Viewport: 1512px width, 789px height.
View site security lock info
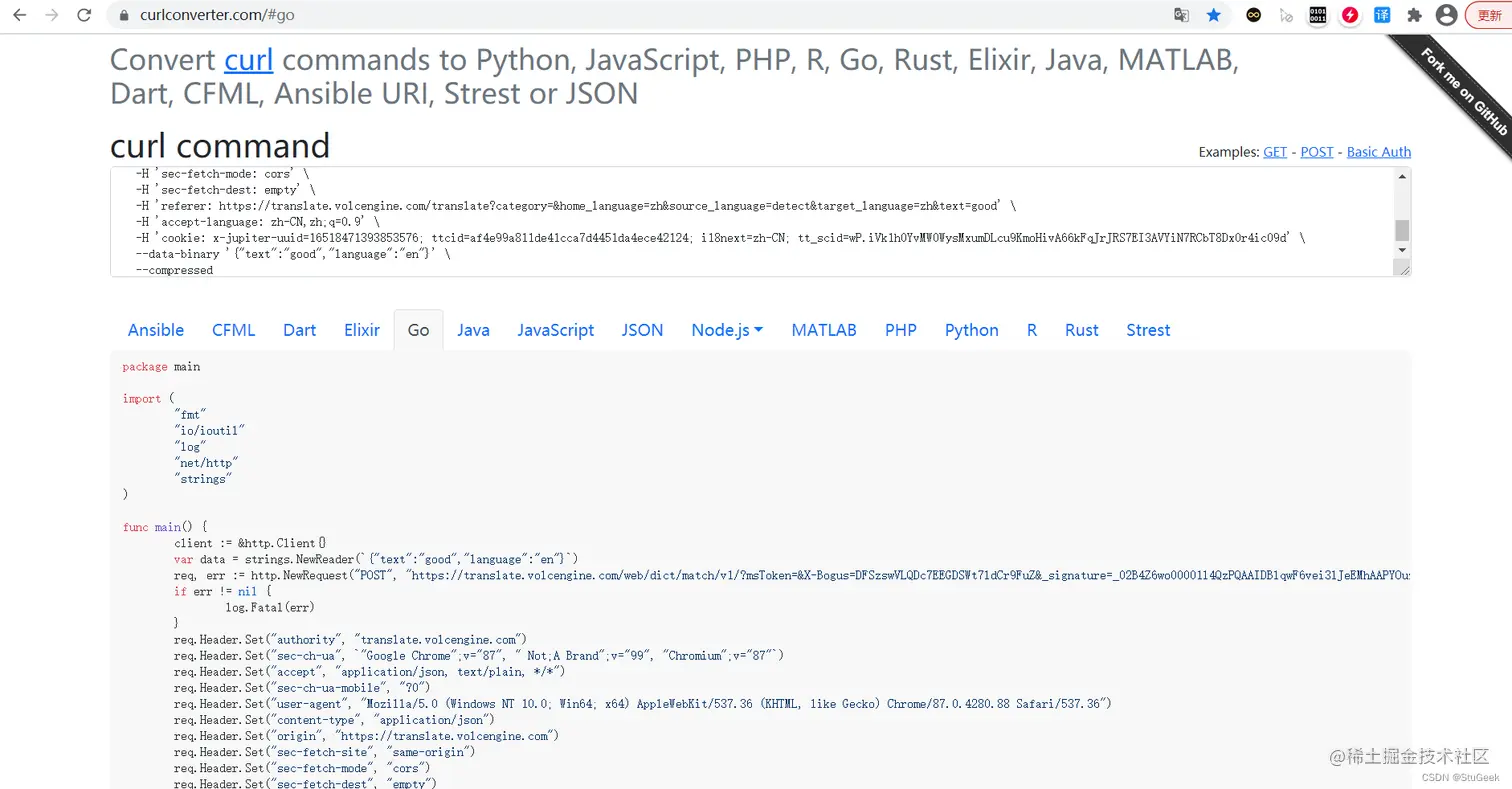124,15
